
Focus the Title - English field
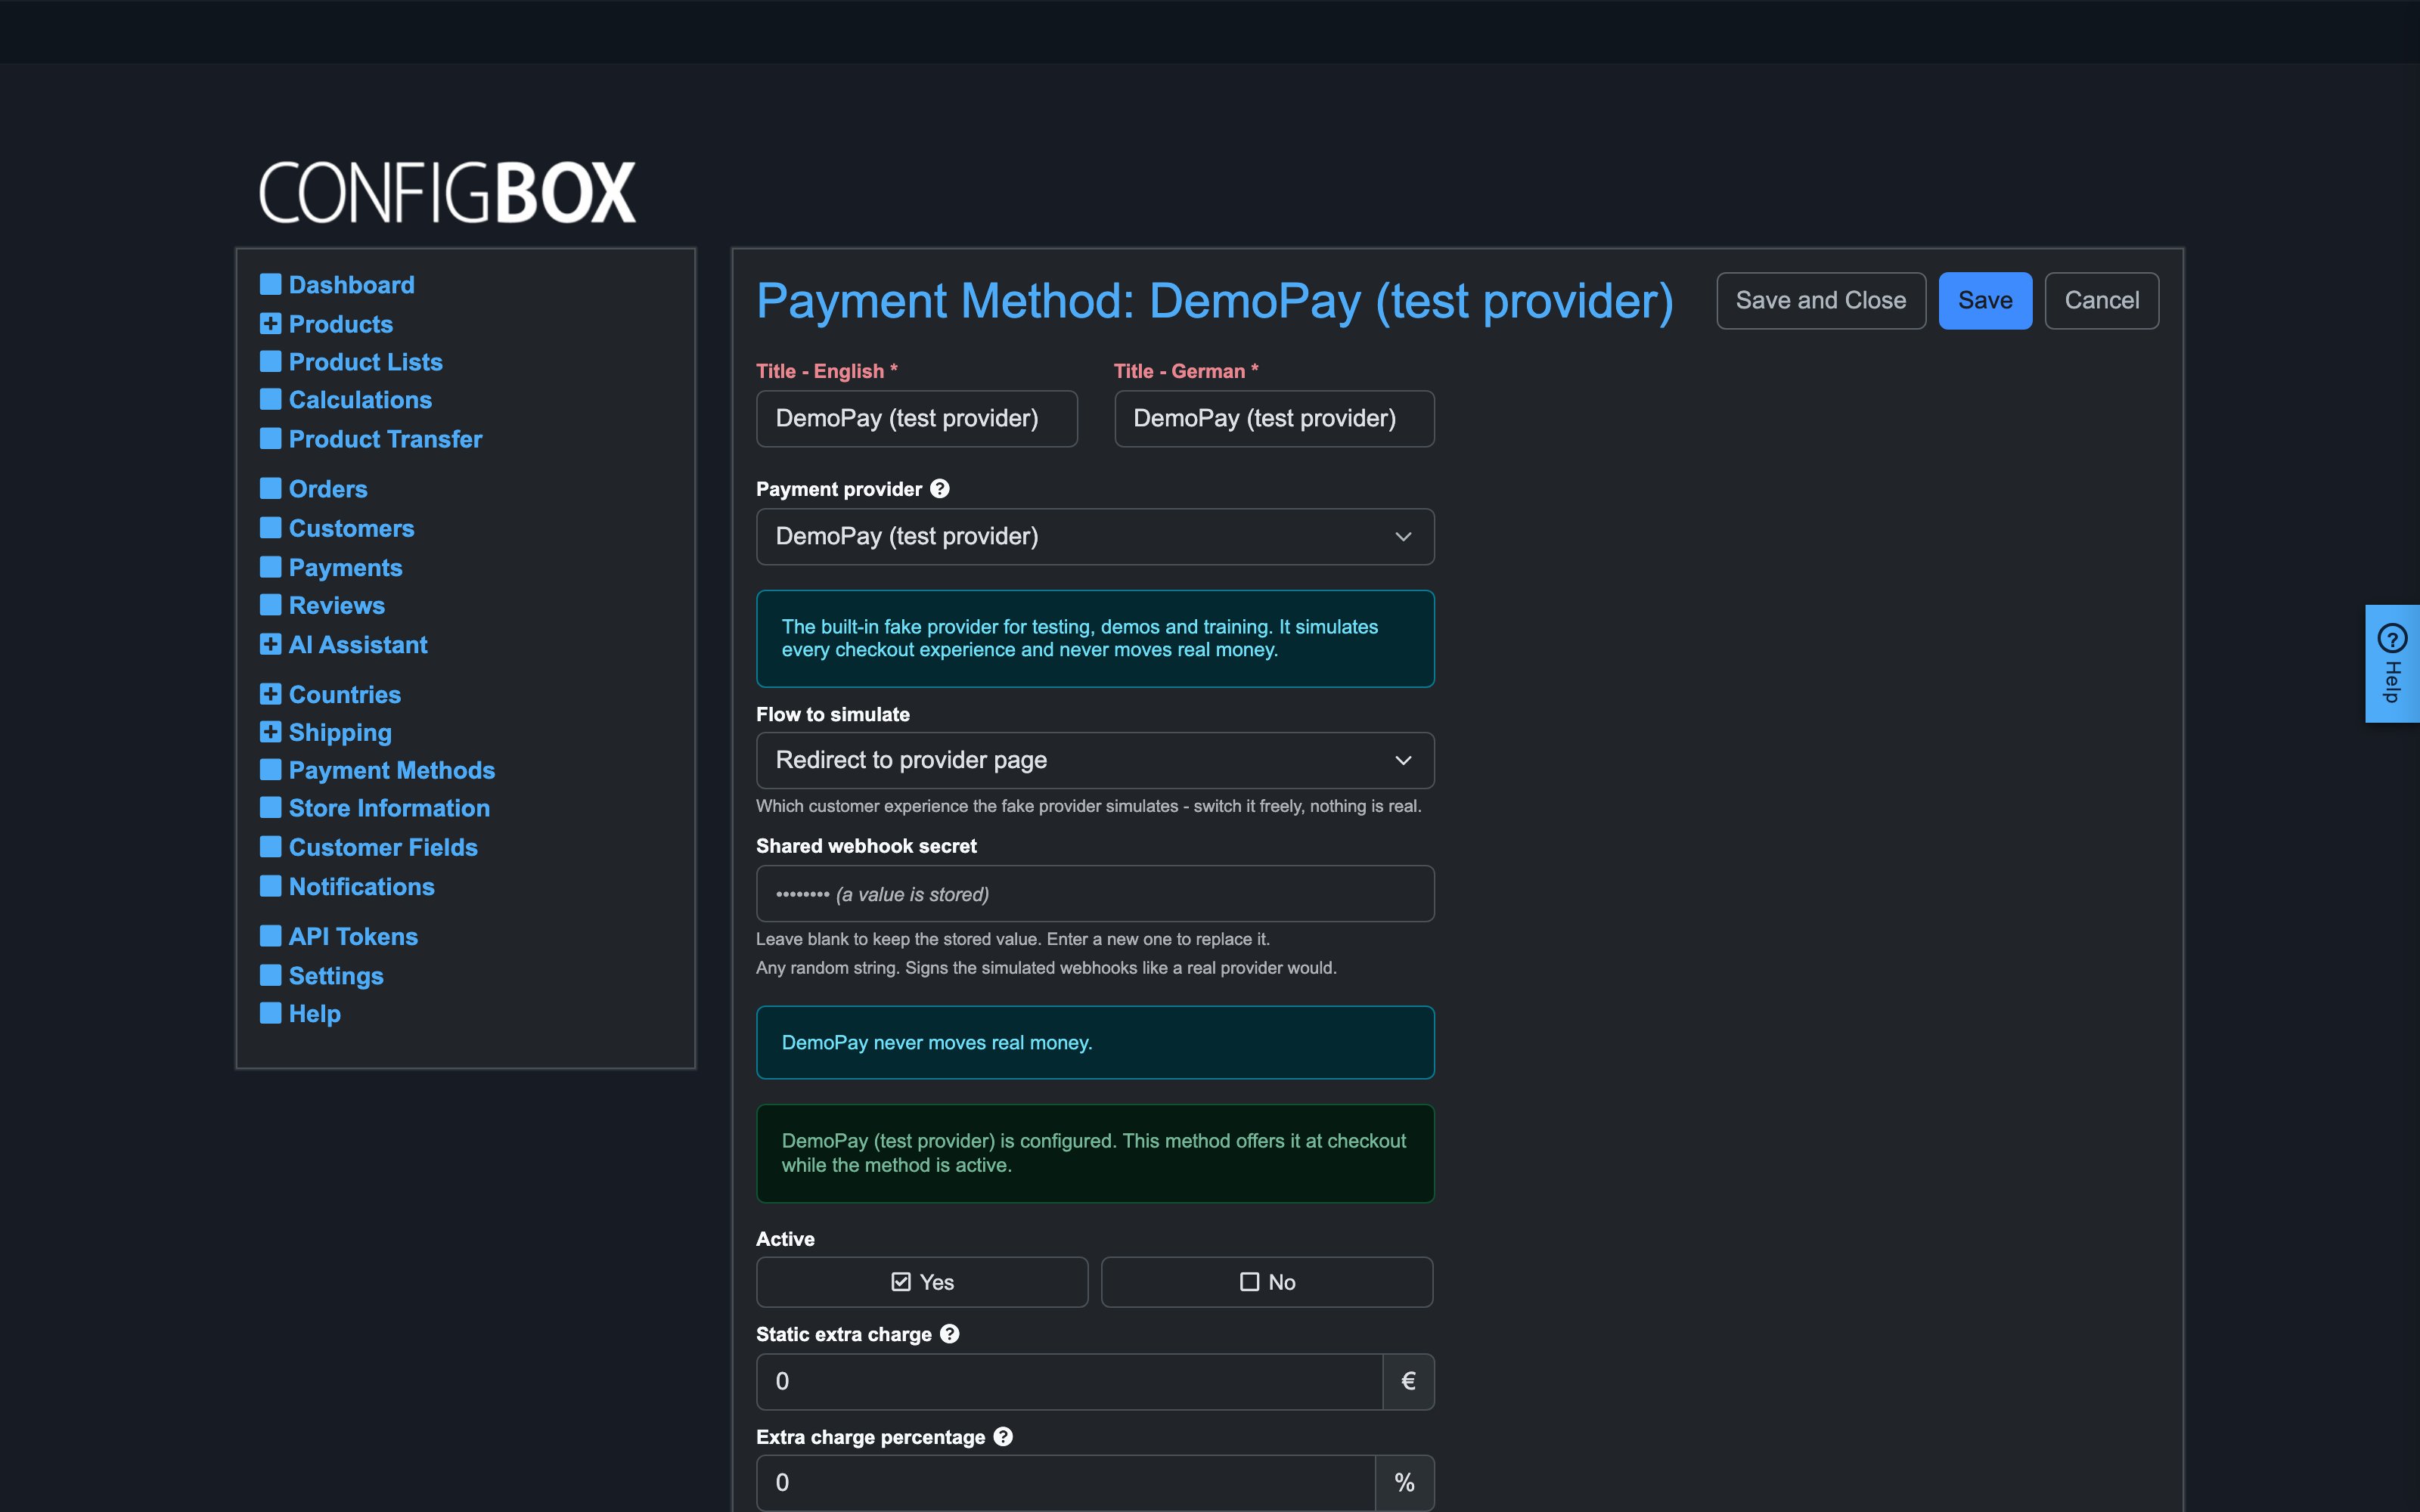pos(917,419)
